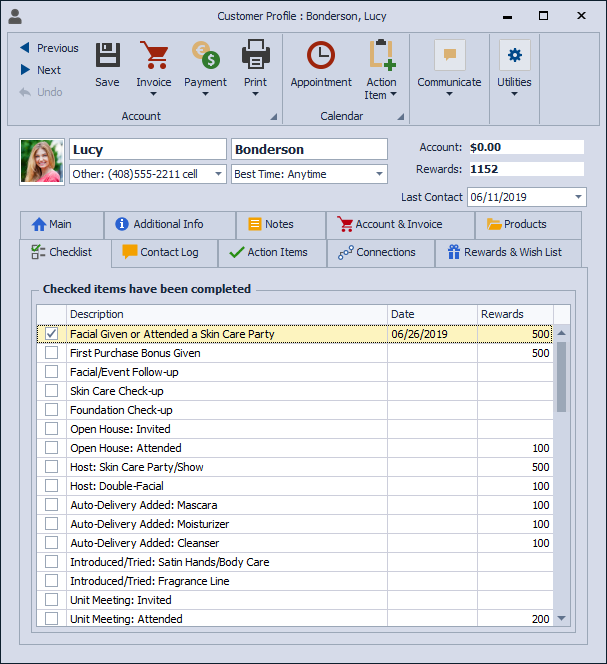Click the last name field Bonderson
The image size is (607, 664).
309,149
